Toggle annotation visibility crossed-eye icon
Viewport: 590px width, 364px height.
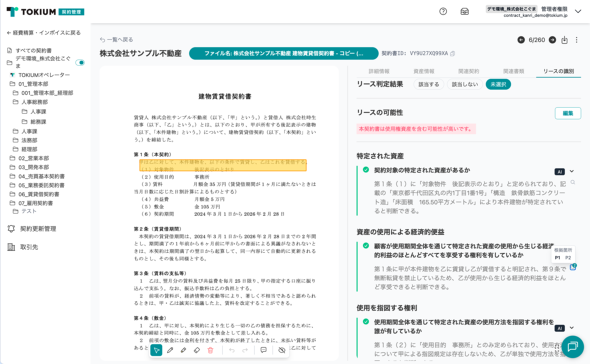point(281,350)
